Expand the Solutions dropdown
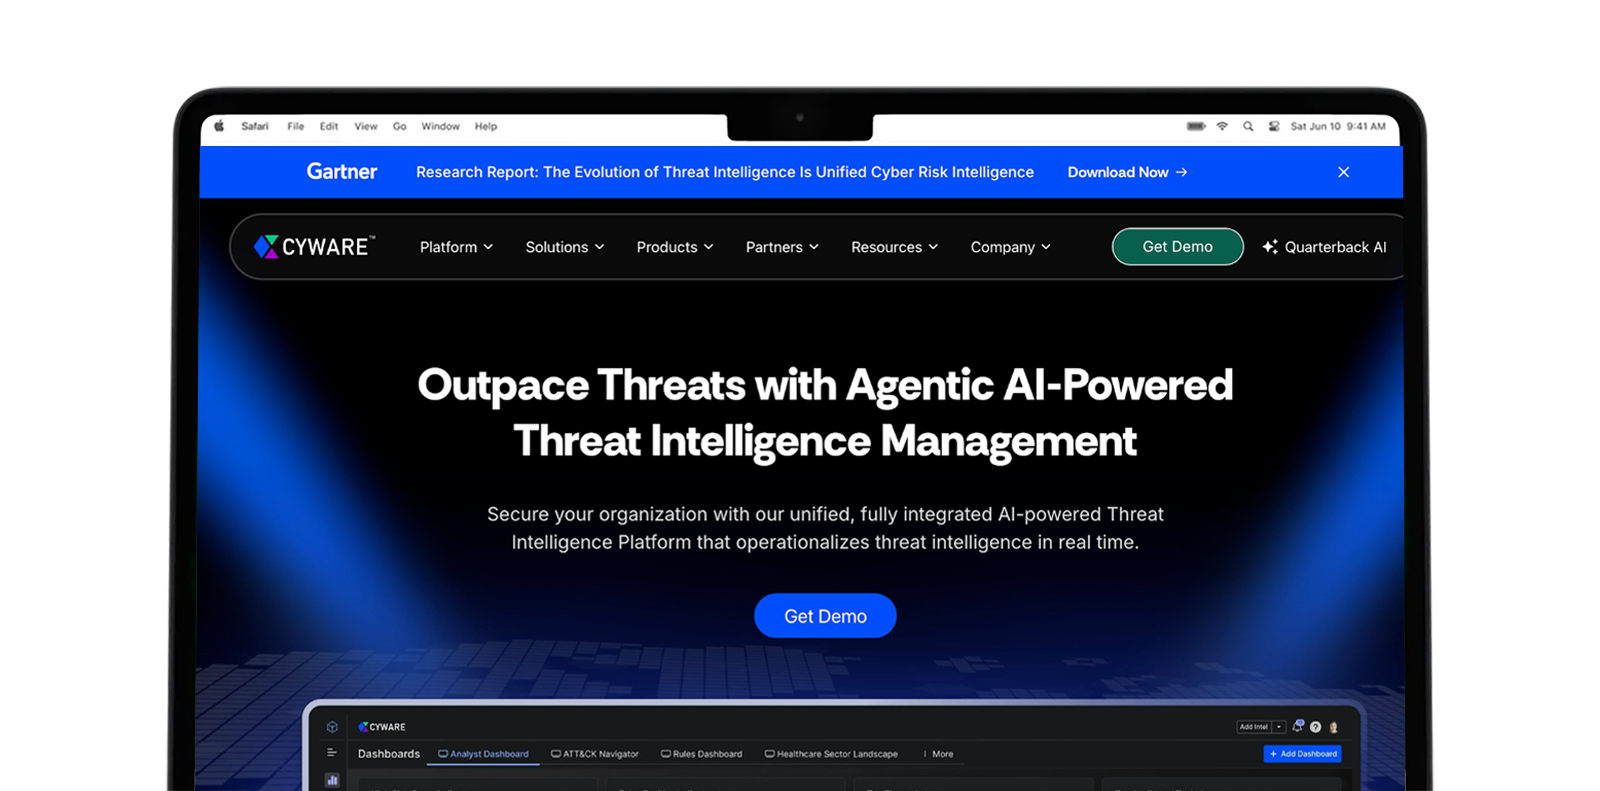The width and height of the screenshot is (1600, 791). tap(565, 247)
